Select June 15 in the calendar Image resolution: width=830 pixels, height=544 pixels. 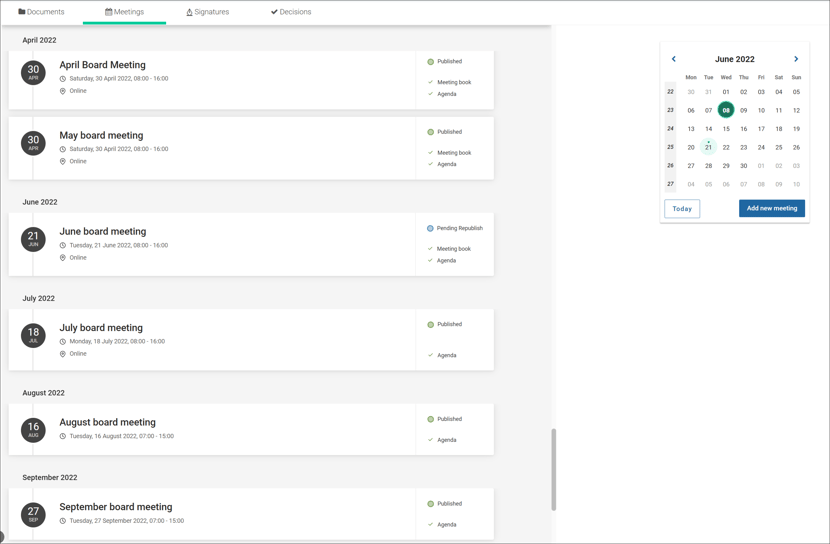pyautogui.click(x=726, y=129)
